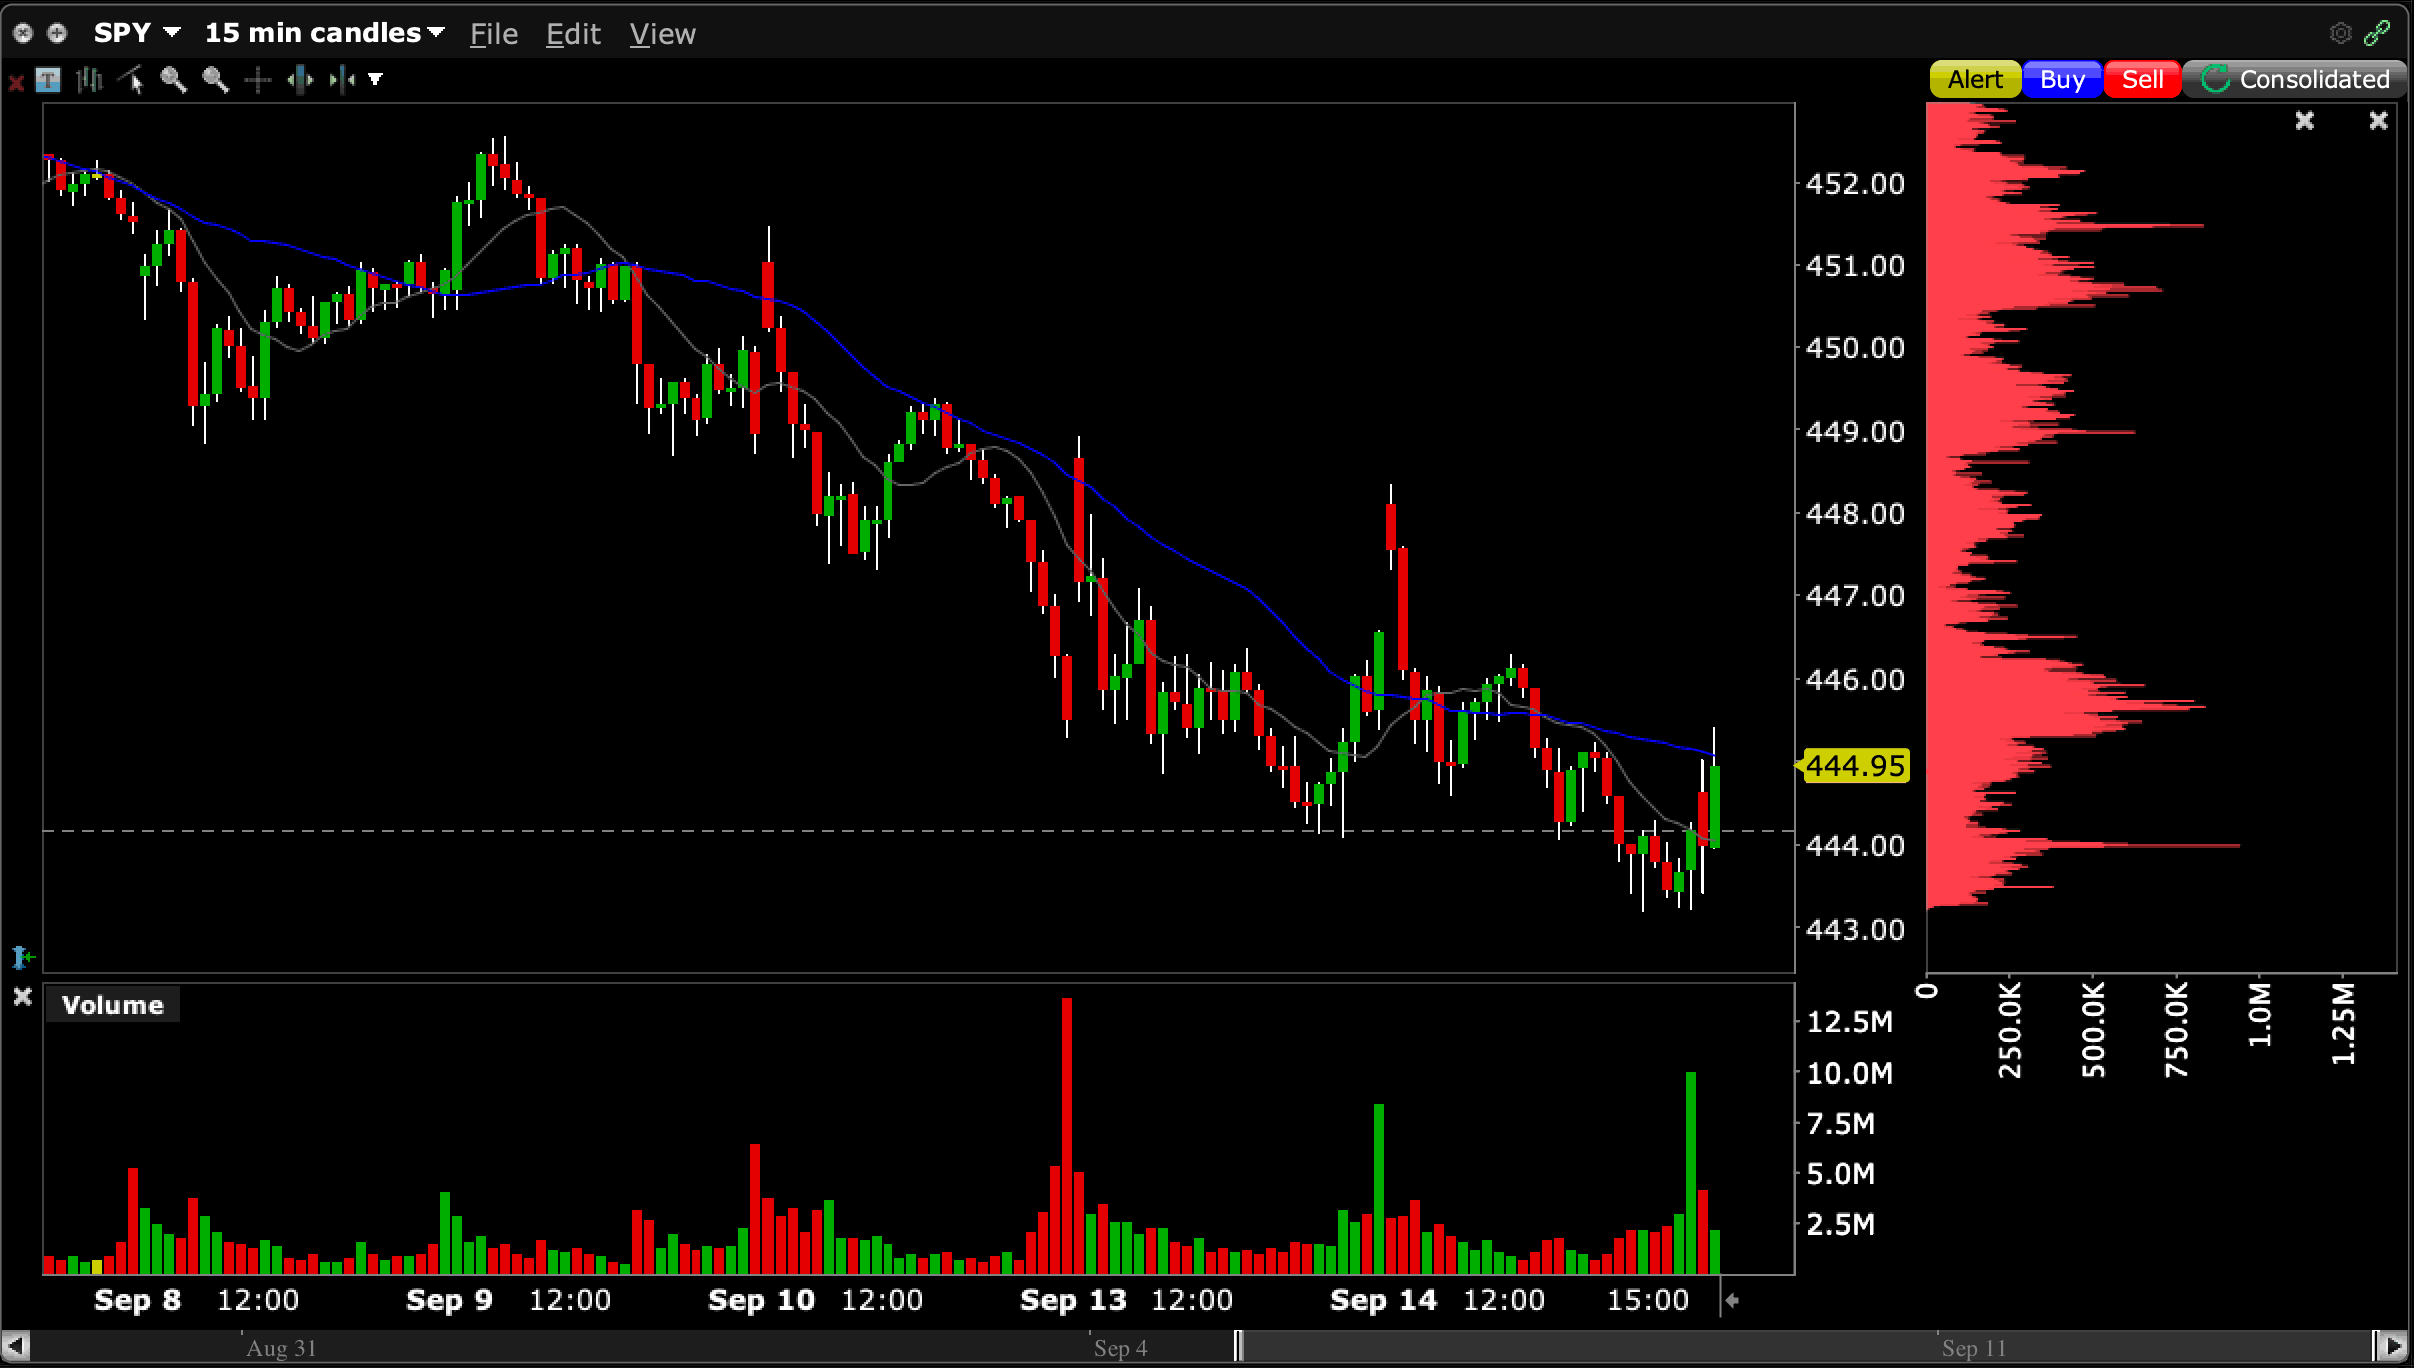Click the red Sell button
This screenshot has width=2414, height=1368.
2142,80
